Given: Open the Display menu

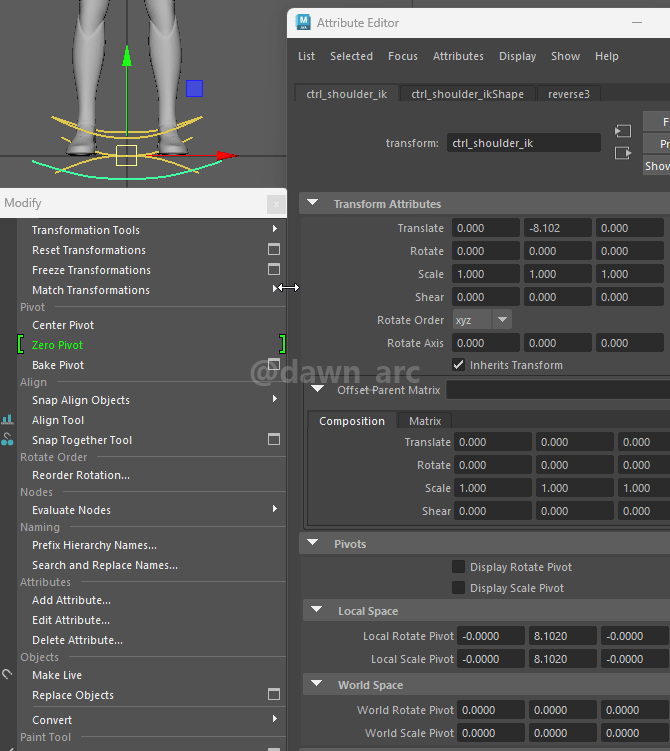Looking at the screenshot, I should coord(517,56).
